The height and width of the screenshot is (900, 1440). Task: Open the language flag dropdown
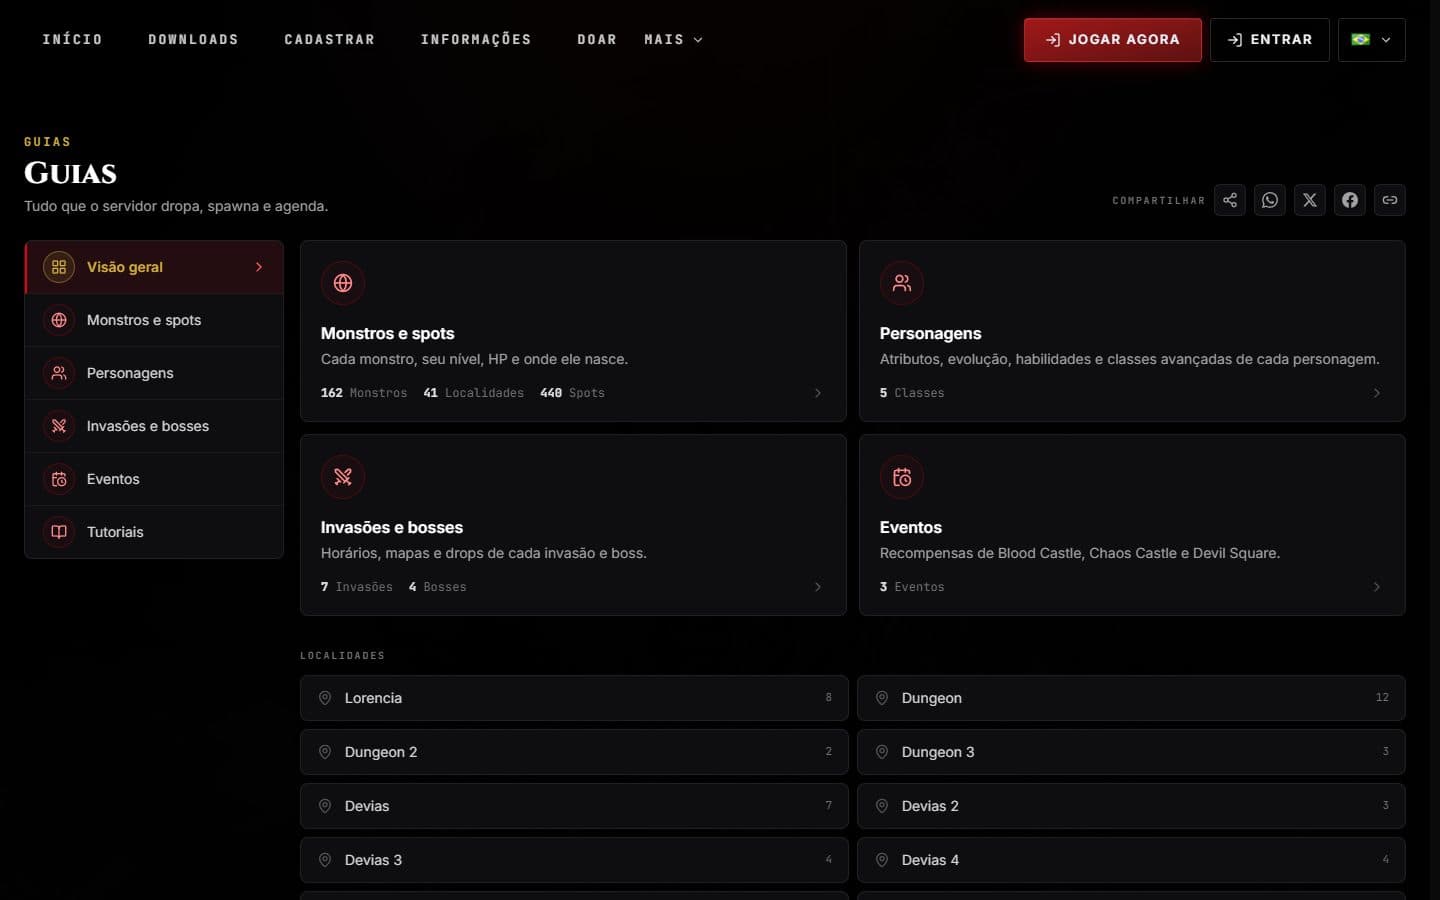[1372, 40]
